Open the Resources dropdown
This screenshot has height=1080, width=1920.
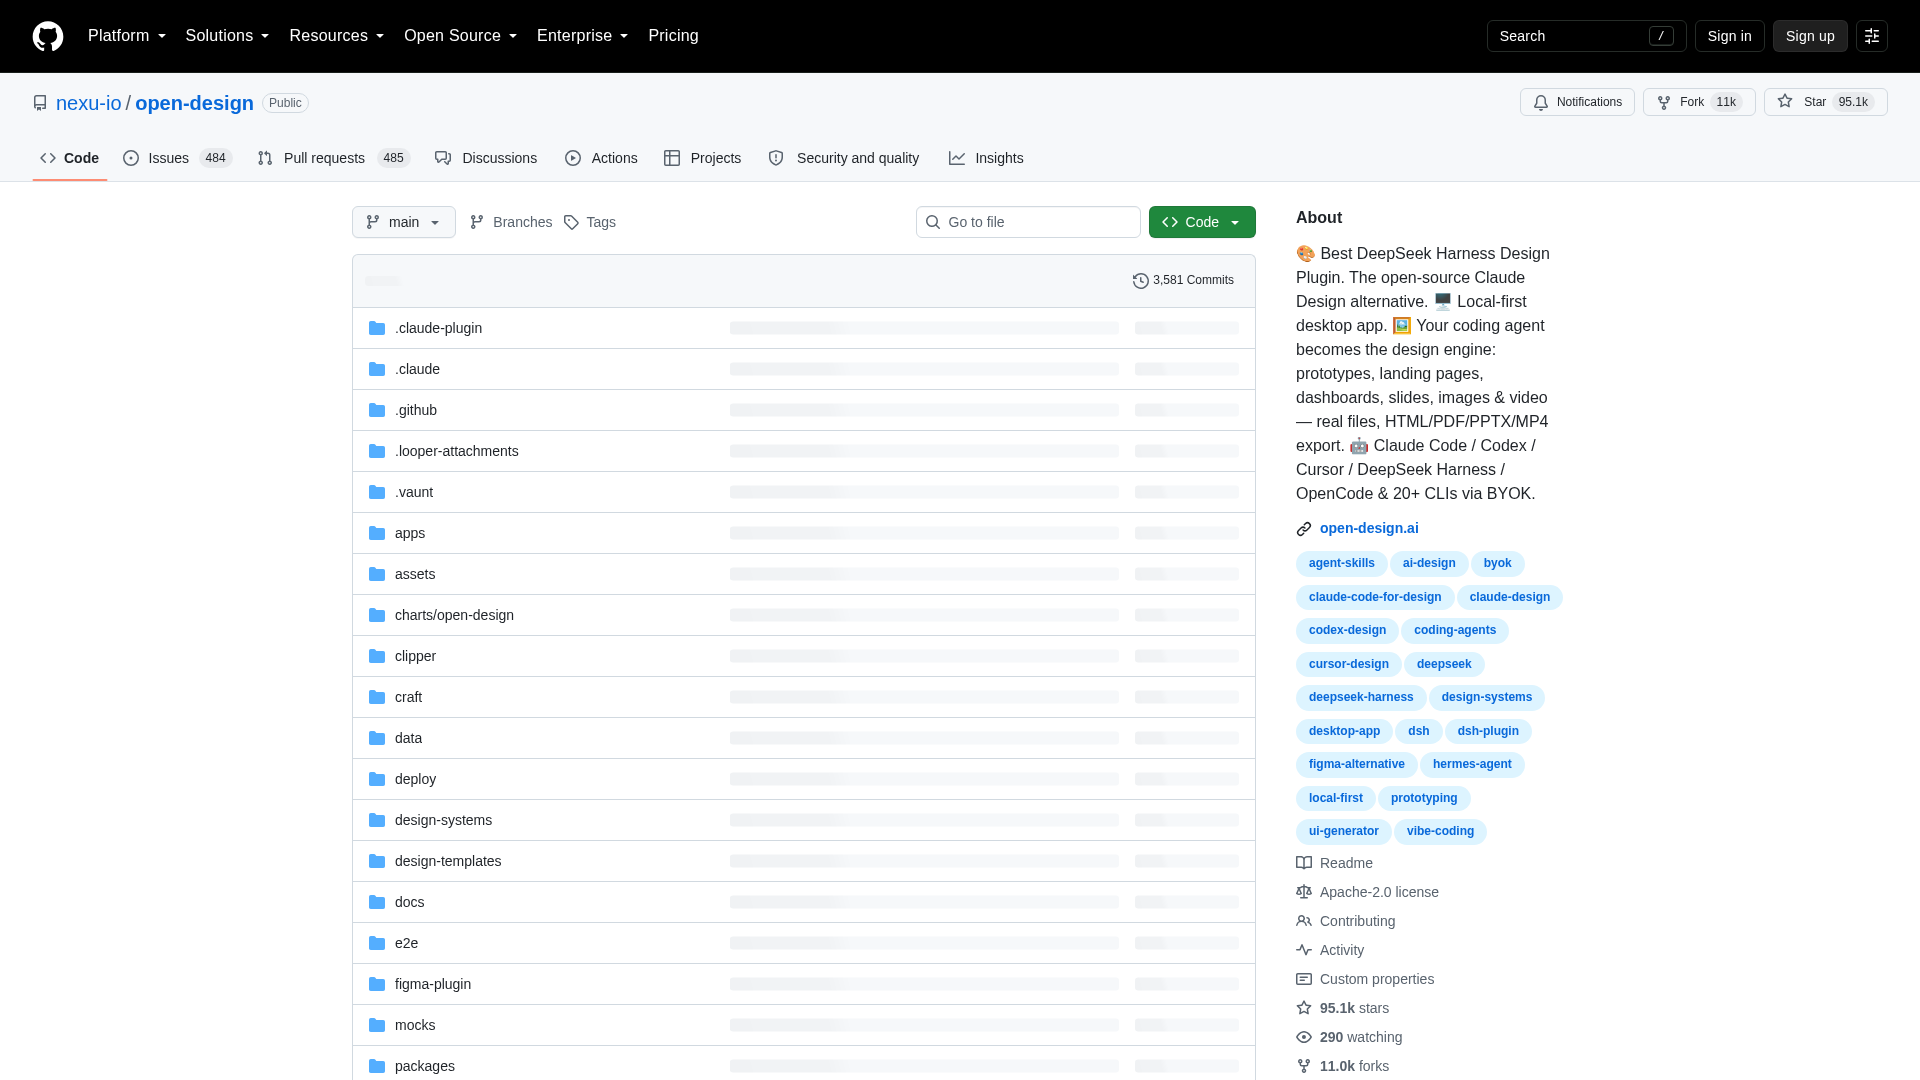[x=337, y=36]
